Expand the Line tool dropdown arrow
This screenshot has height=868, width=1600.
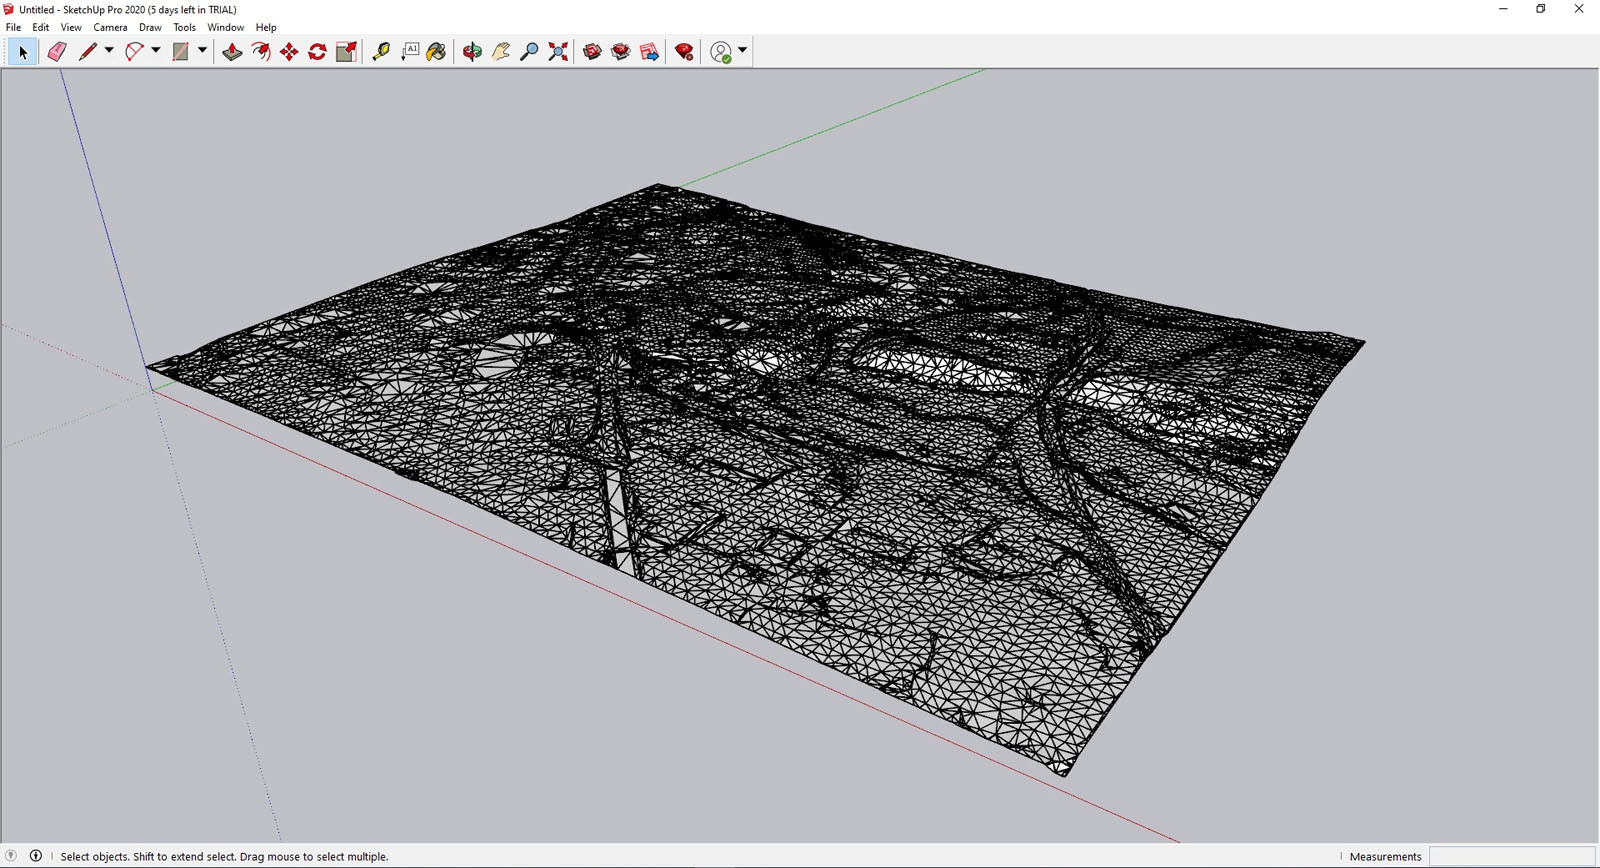pos(109,51)
